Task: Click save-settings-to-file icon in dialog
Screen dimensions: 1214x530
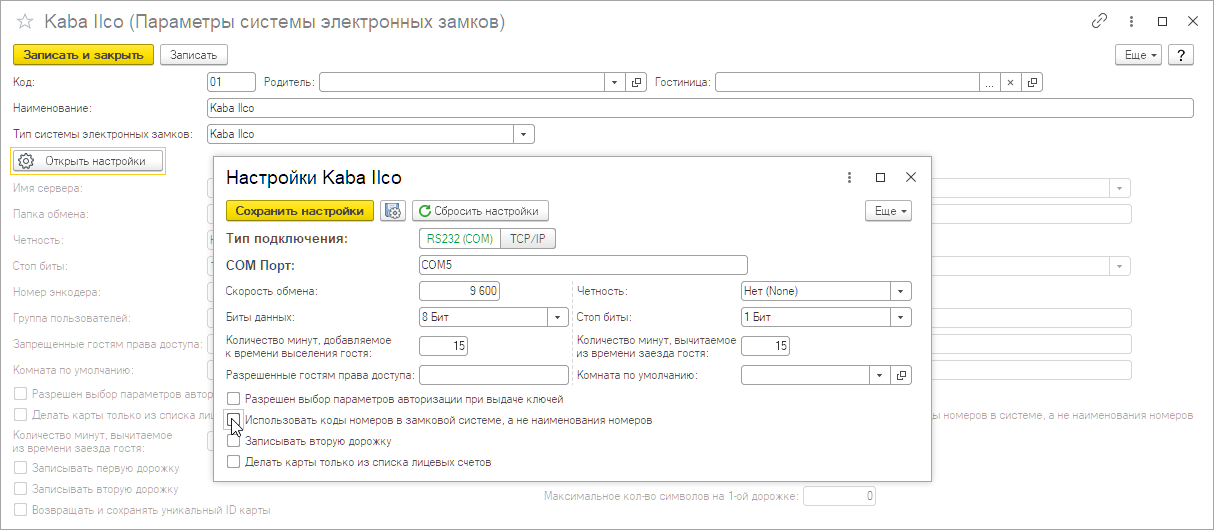Action: click(x=393, y=211)
